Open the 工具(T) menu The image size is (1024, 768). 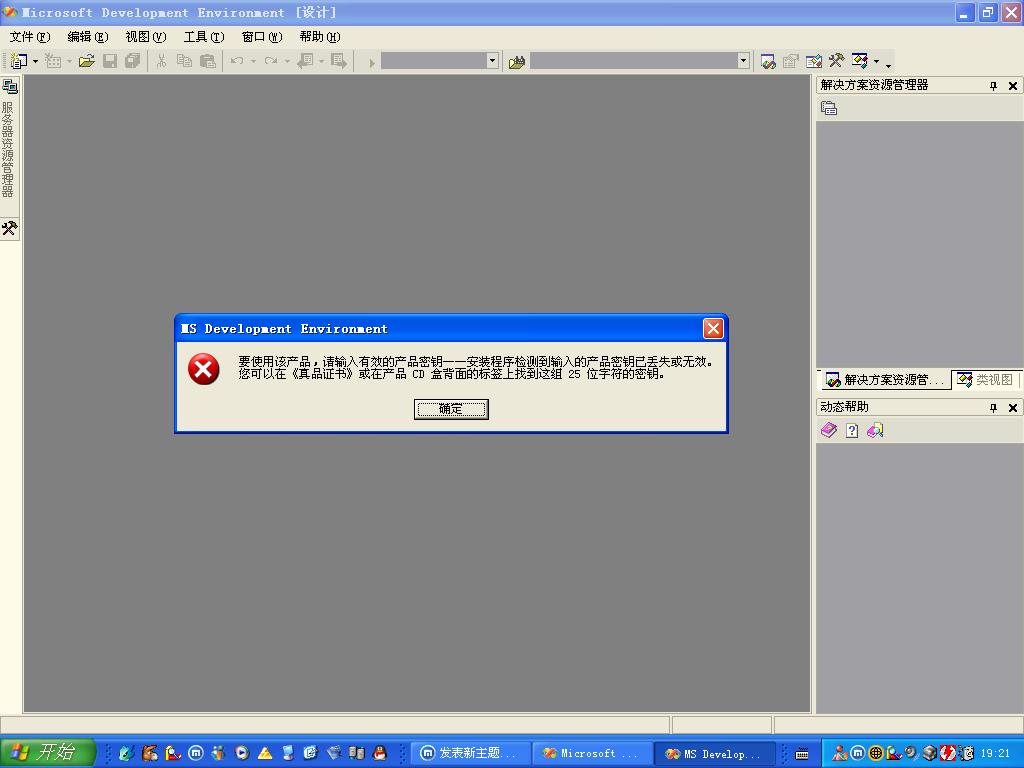pos(204,37)
